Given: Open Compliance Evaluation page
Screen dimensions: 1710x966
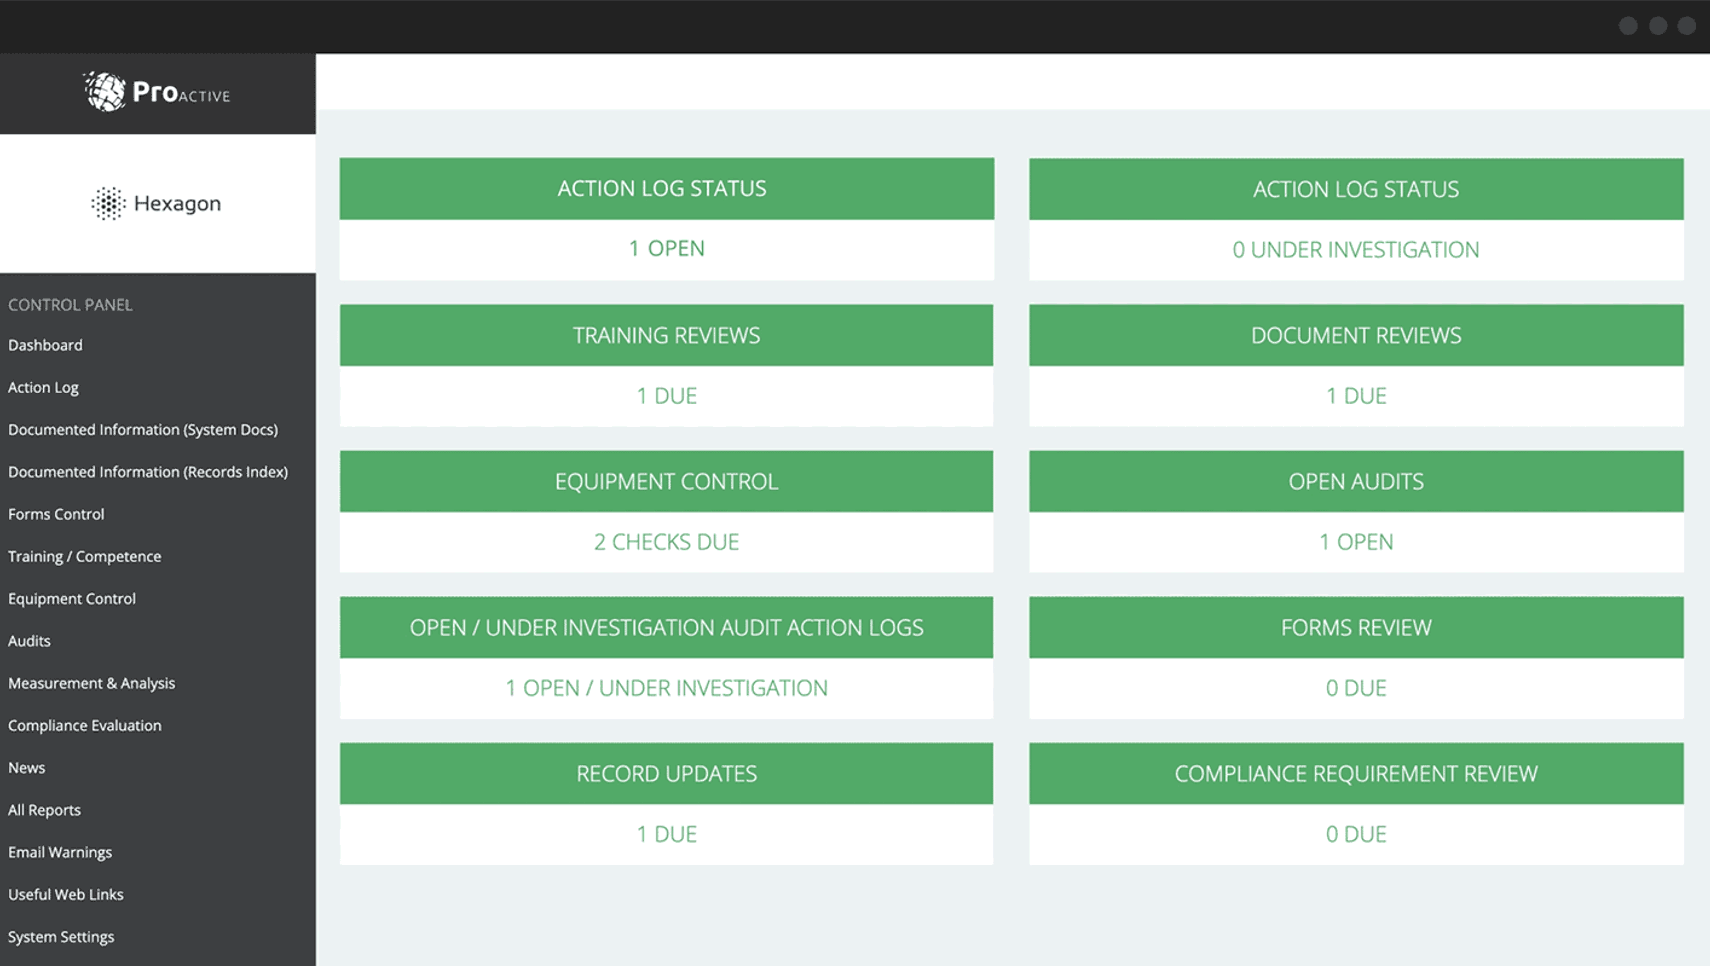Looking at the screenshot, I should (x=84, y=726).
